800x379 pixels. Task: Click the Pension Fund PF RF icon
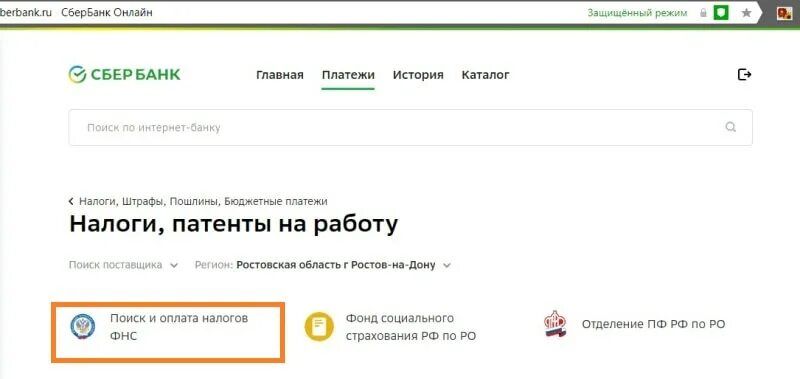555,324
